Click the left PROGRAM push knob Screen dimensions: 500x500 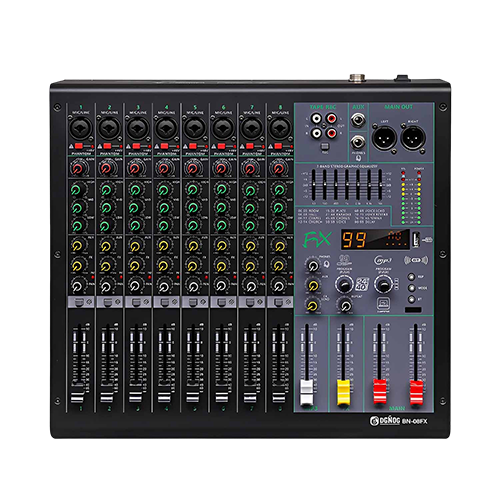[344, 284]
